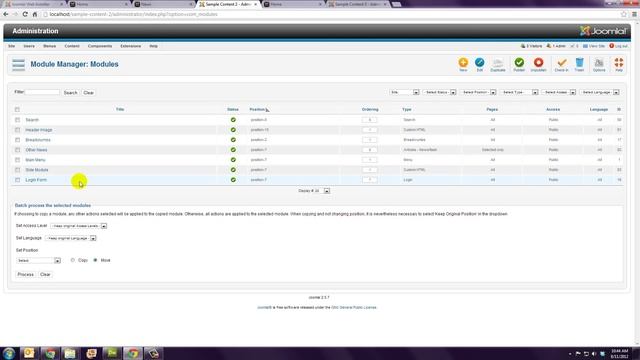Screen dimensions: 640x360
Task: Open the Help toolbar icon
Action: click(619, 64)
